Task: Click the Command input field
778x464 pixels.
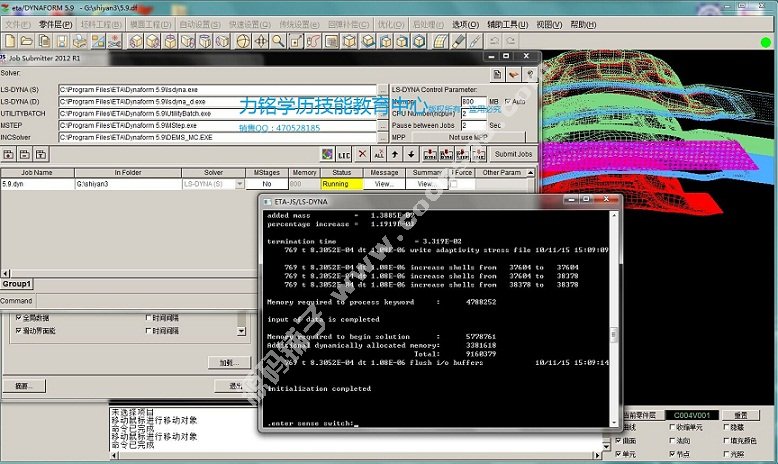Action: [147, 301]
